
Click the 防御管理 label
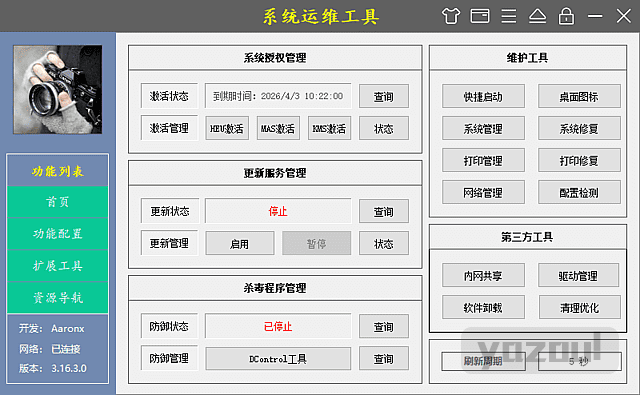(169, 358)
